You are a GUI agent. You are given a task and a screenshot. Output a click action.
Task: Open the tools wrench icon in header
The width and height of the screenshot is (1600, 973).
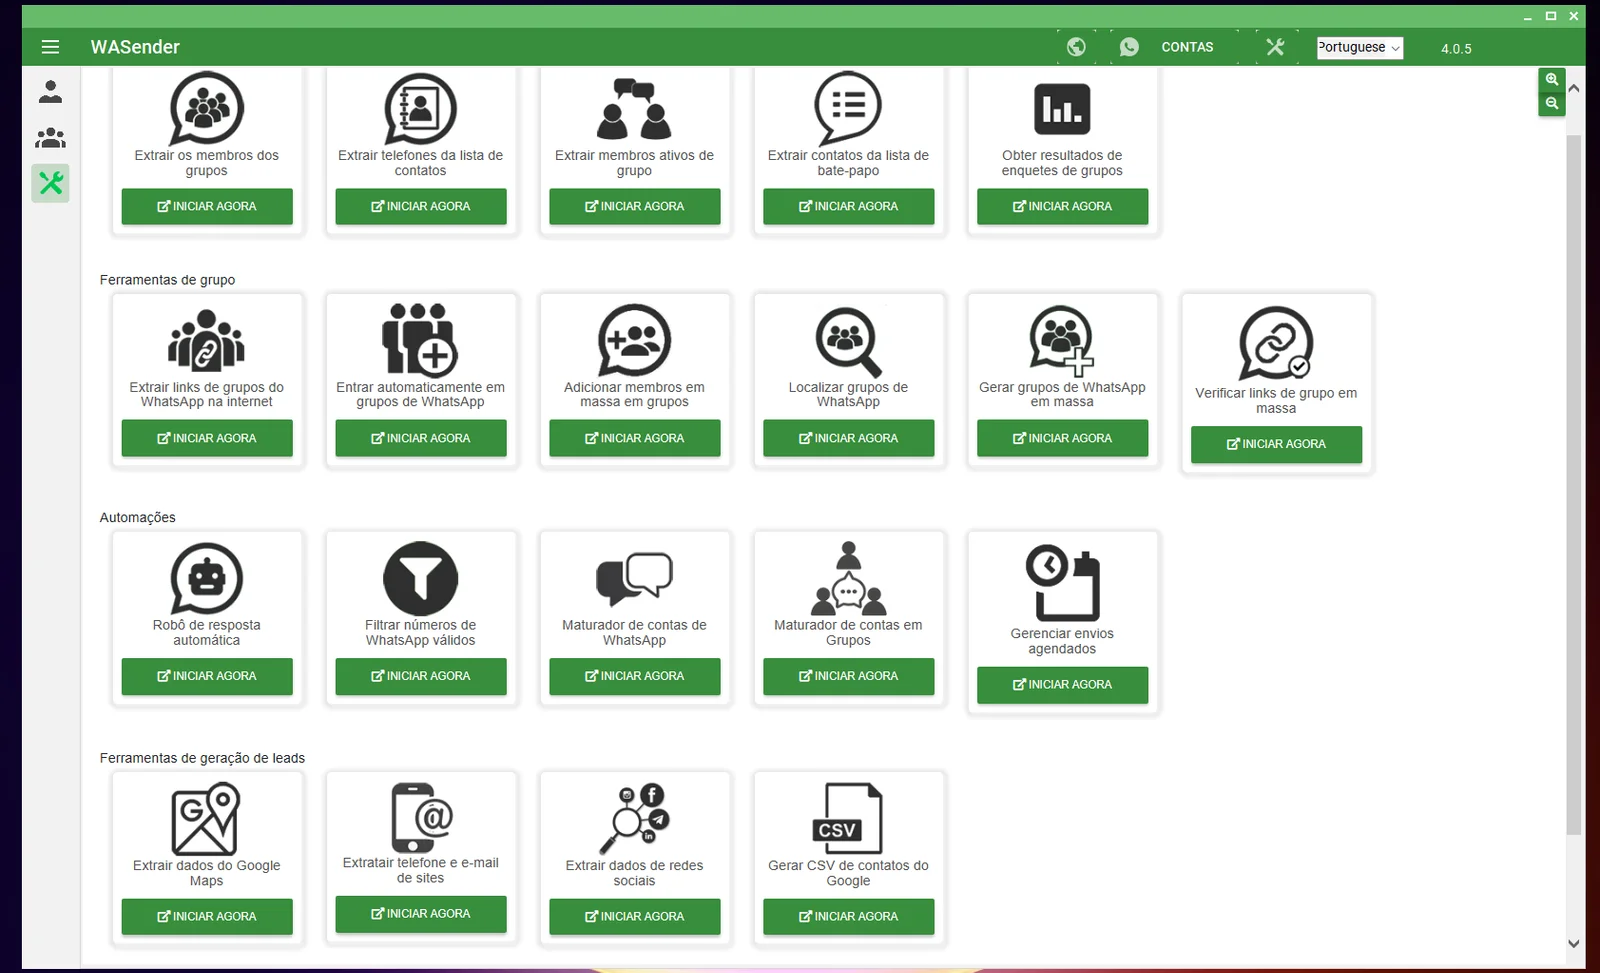1275,47
